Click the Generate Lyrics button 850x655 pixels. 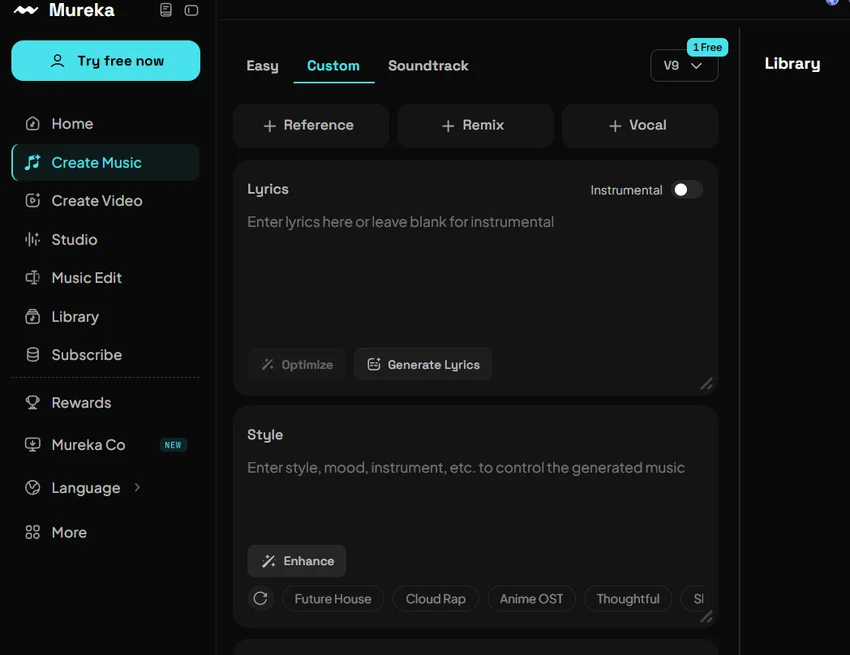[x=423, y=364]
